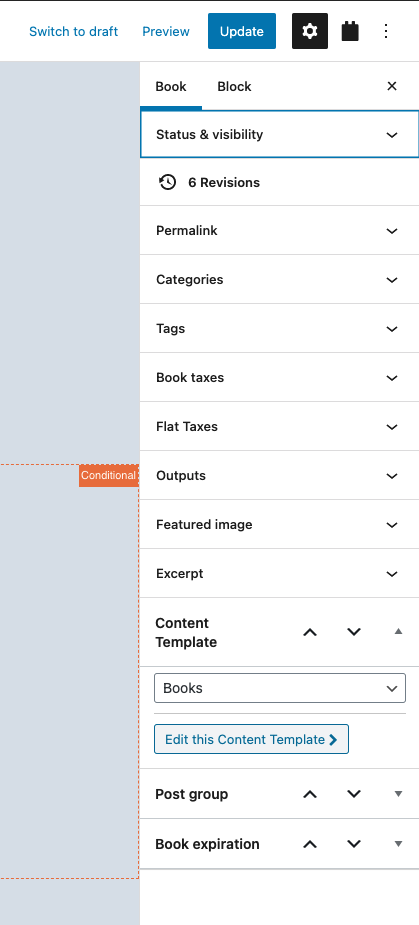Expand the Book taxes panel
Viewport: 419px width, 925px height.
pos(280,378)
